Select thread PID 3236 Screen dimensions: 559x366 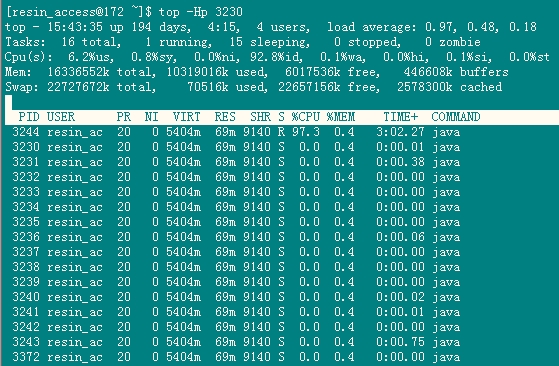[25, 237]
